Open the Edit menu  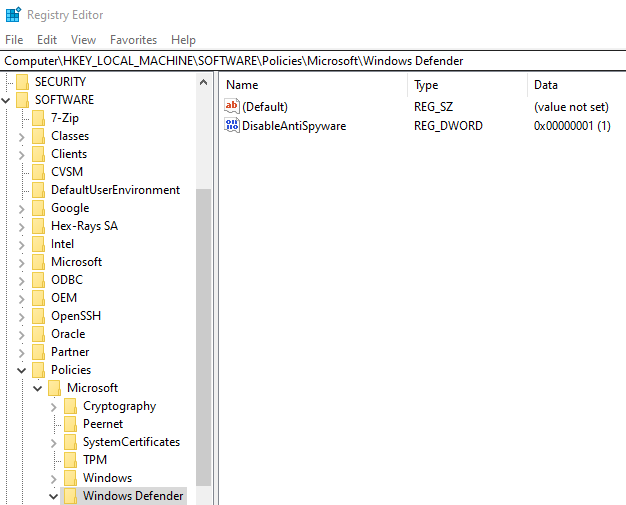pyautogui.click(x=47, y=40)
